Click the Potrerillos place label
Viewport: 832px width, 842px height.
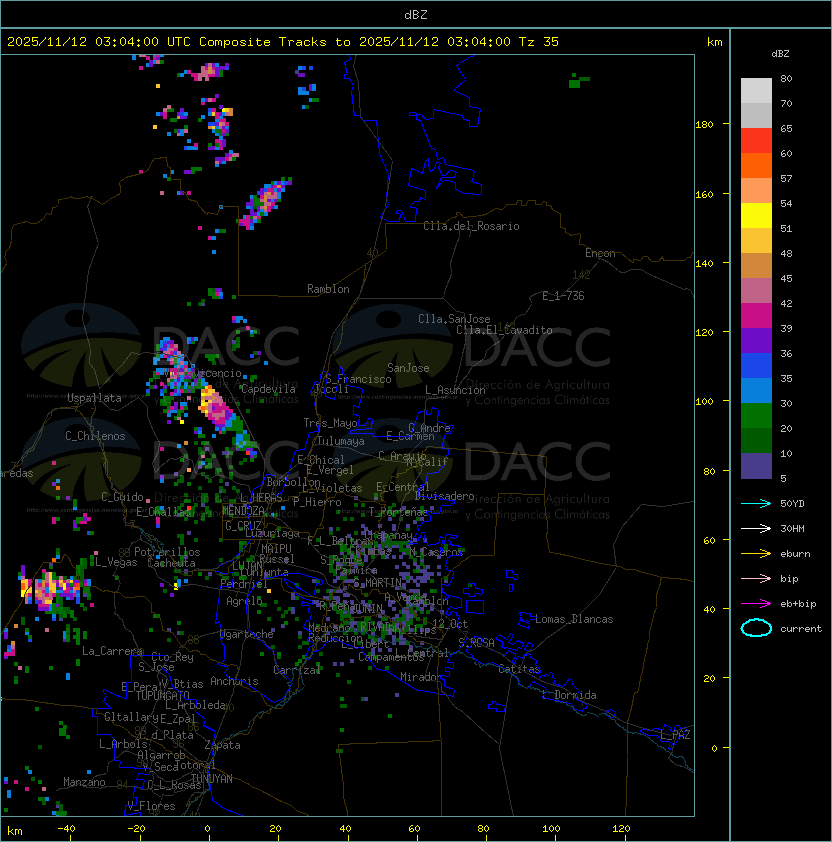pyautogui.click(x=167, y=552)
